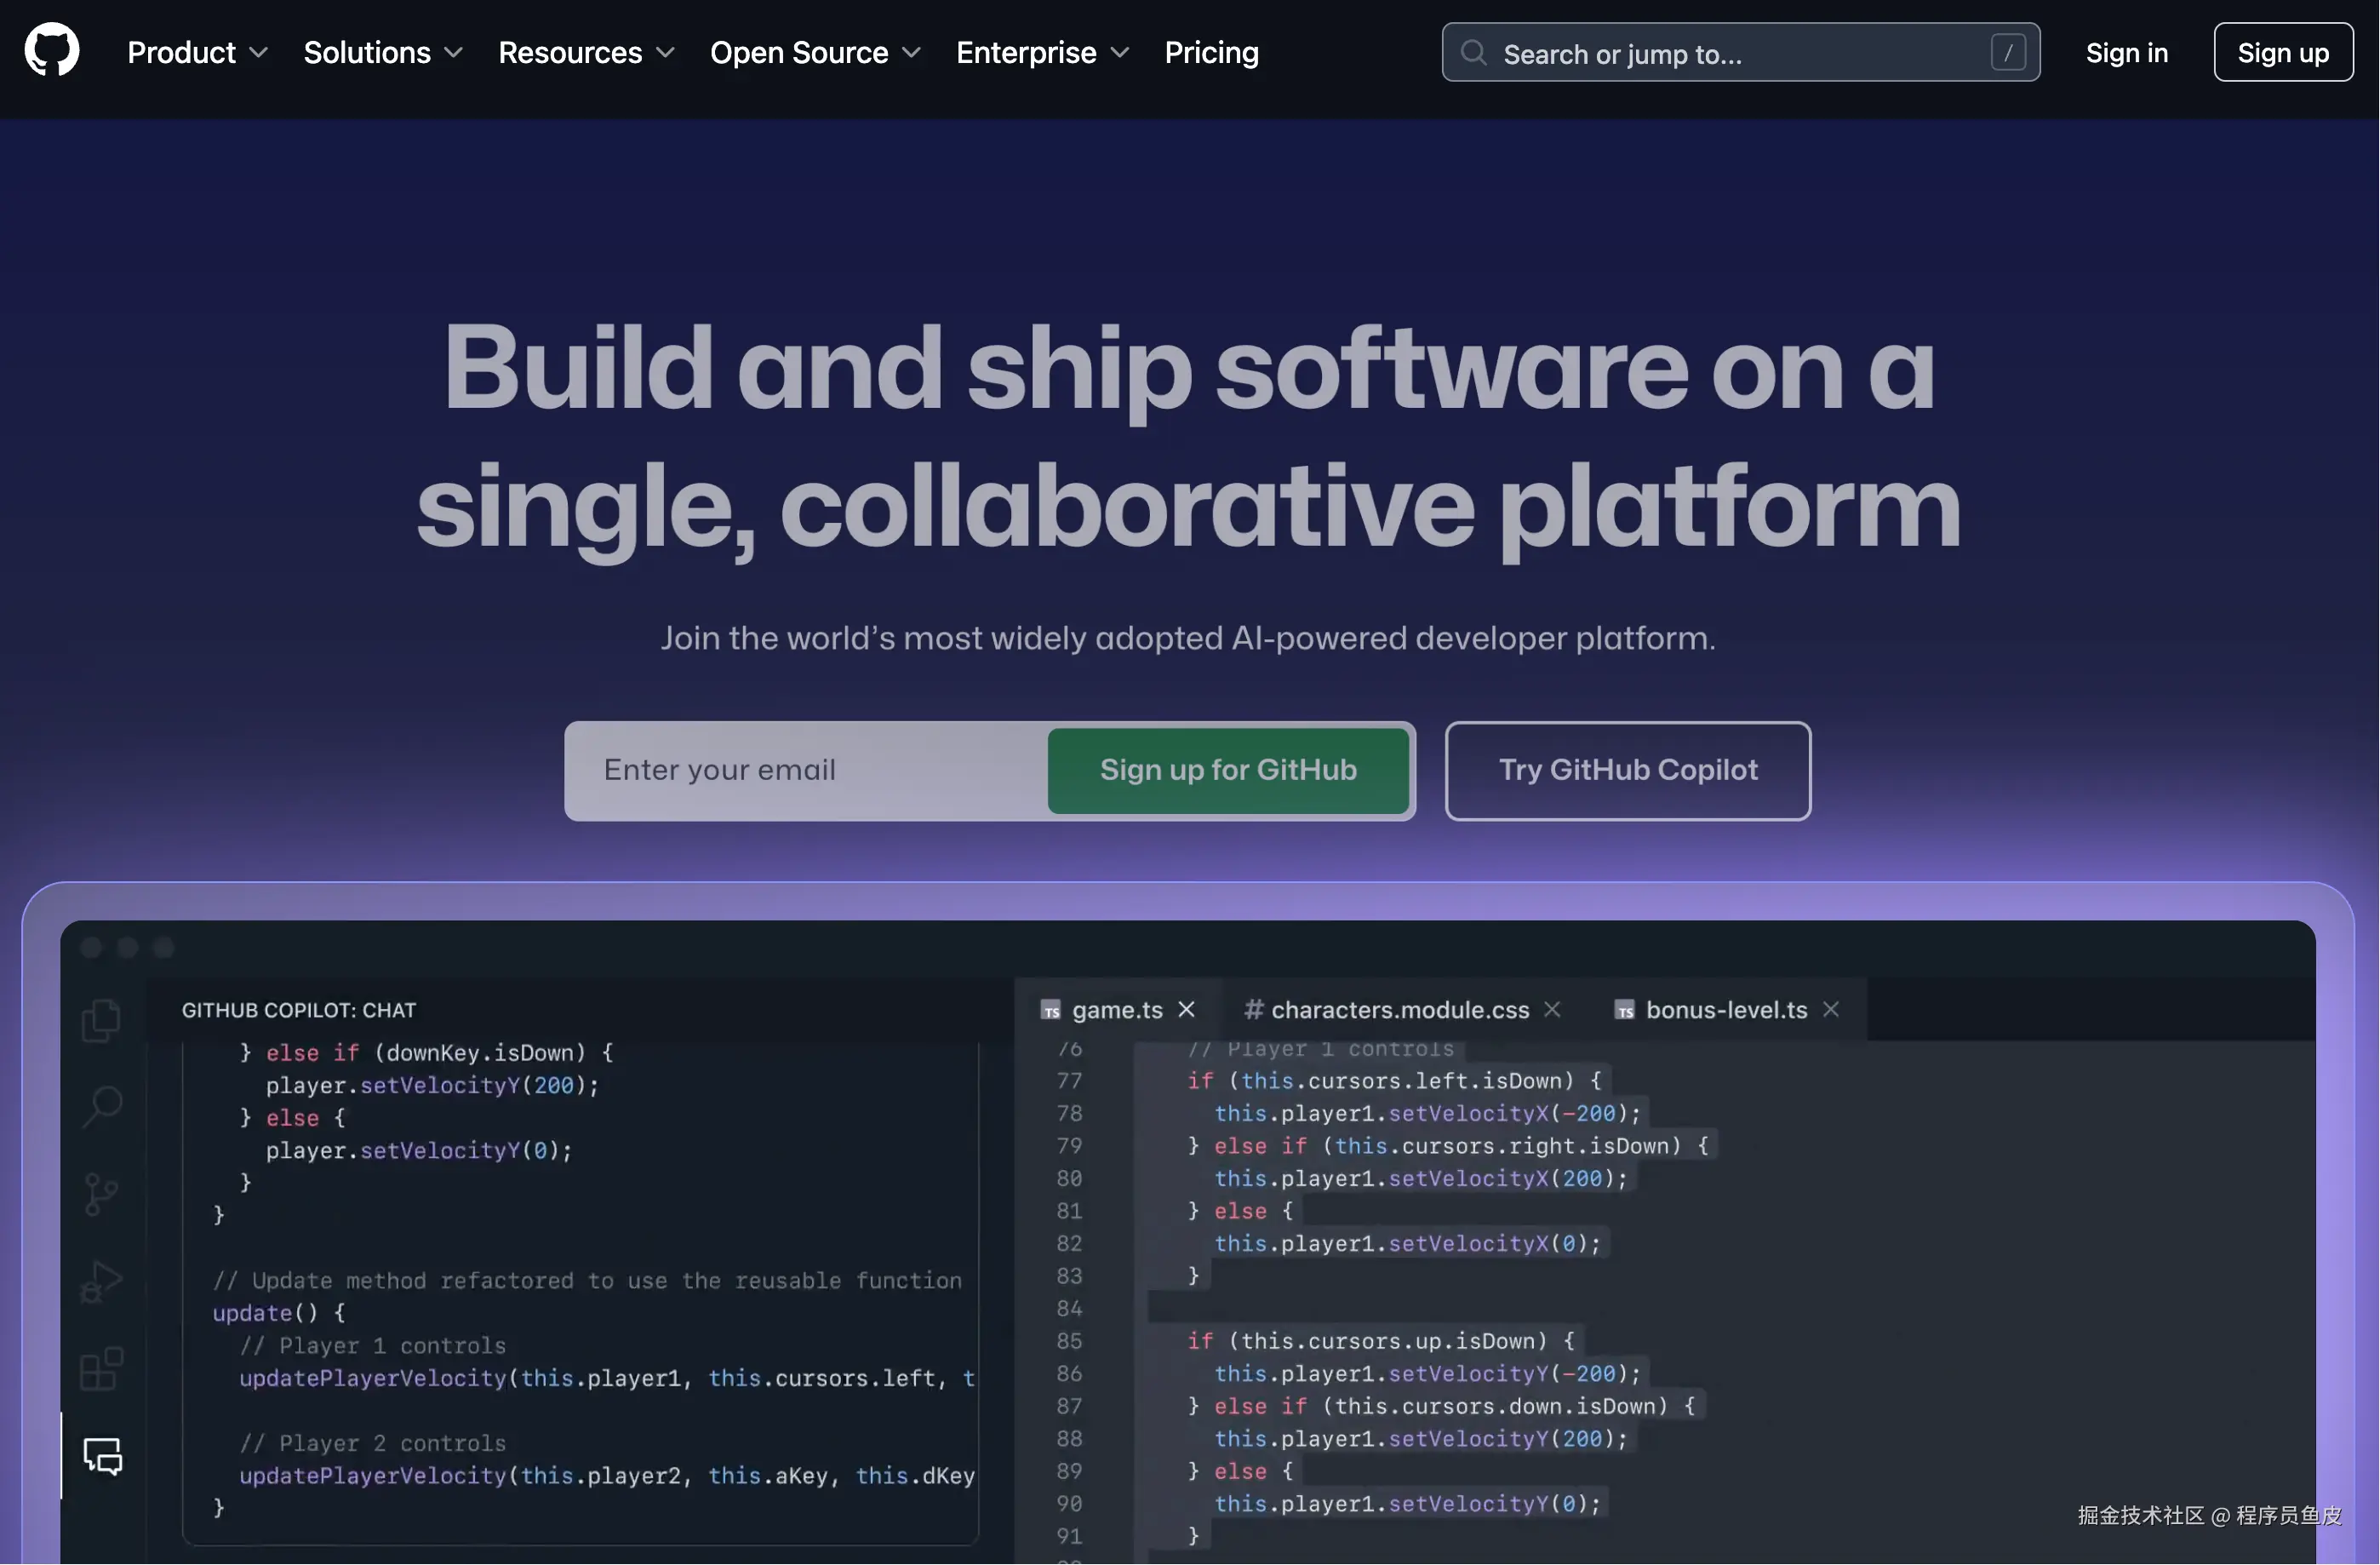Viewport: 2380px width, 1565px height.
Task: Click the Sign up for GitHub button
Action: click(x=1228, y=770)
